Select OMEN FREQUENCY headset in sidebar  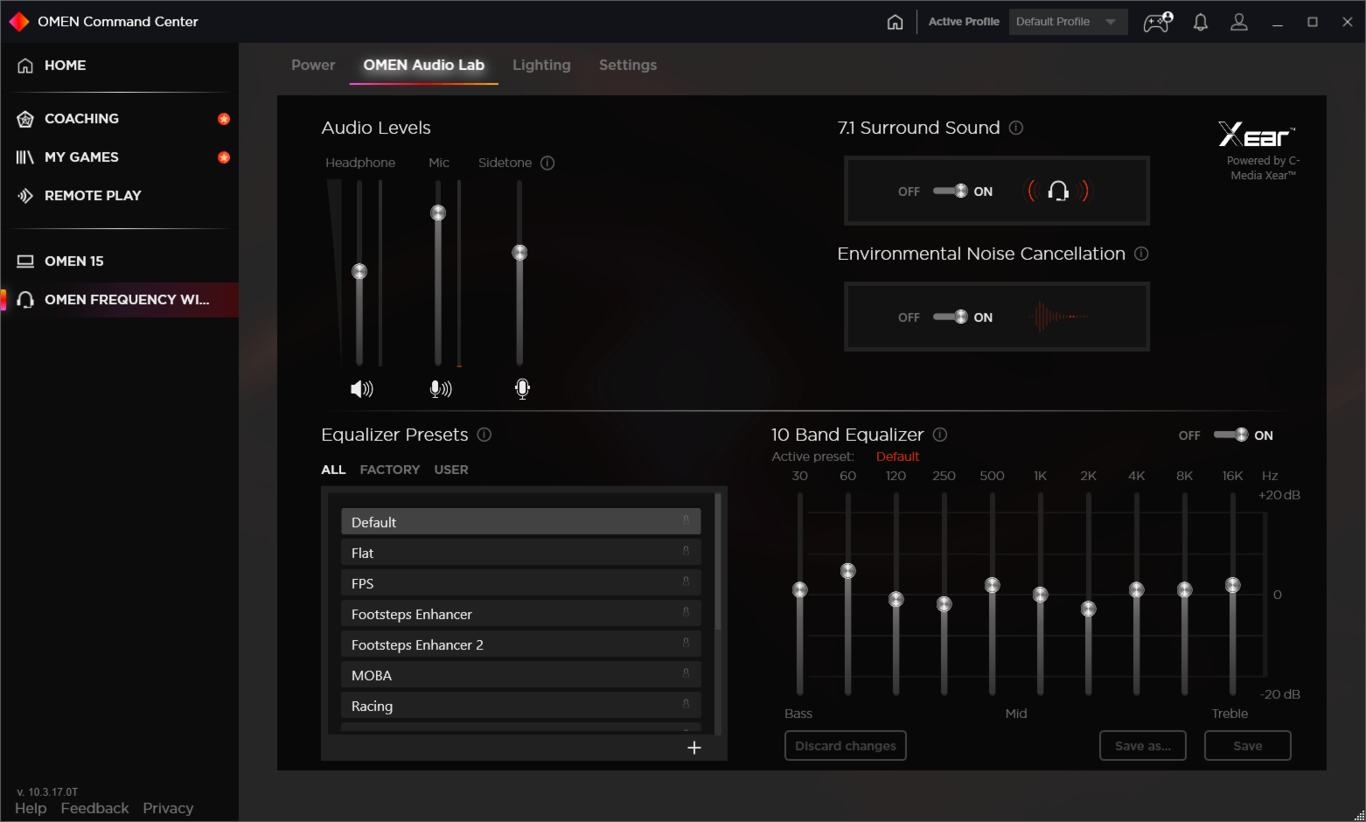(119, 299)
